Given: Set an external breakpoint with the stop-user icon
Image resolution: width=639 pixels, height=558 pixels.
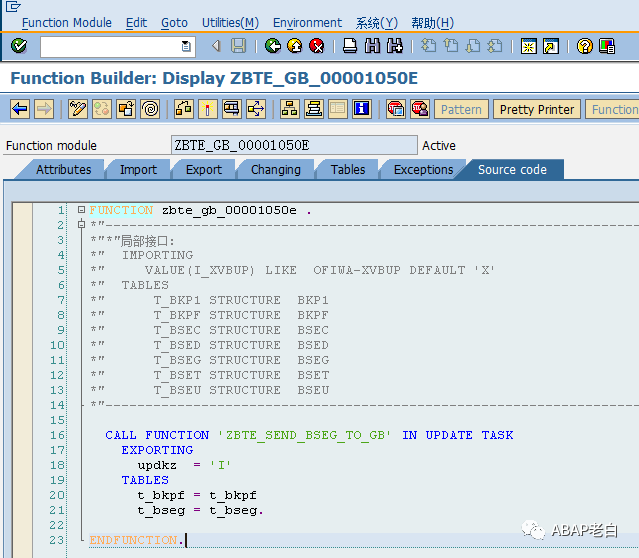Looking at the screenshot, I should click(420, 109).
